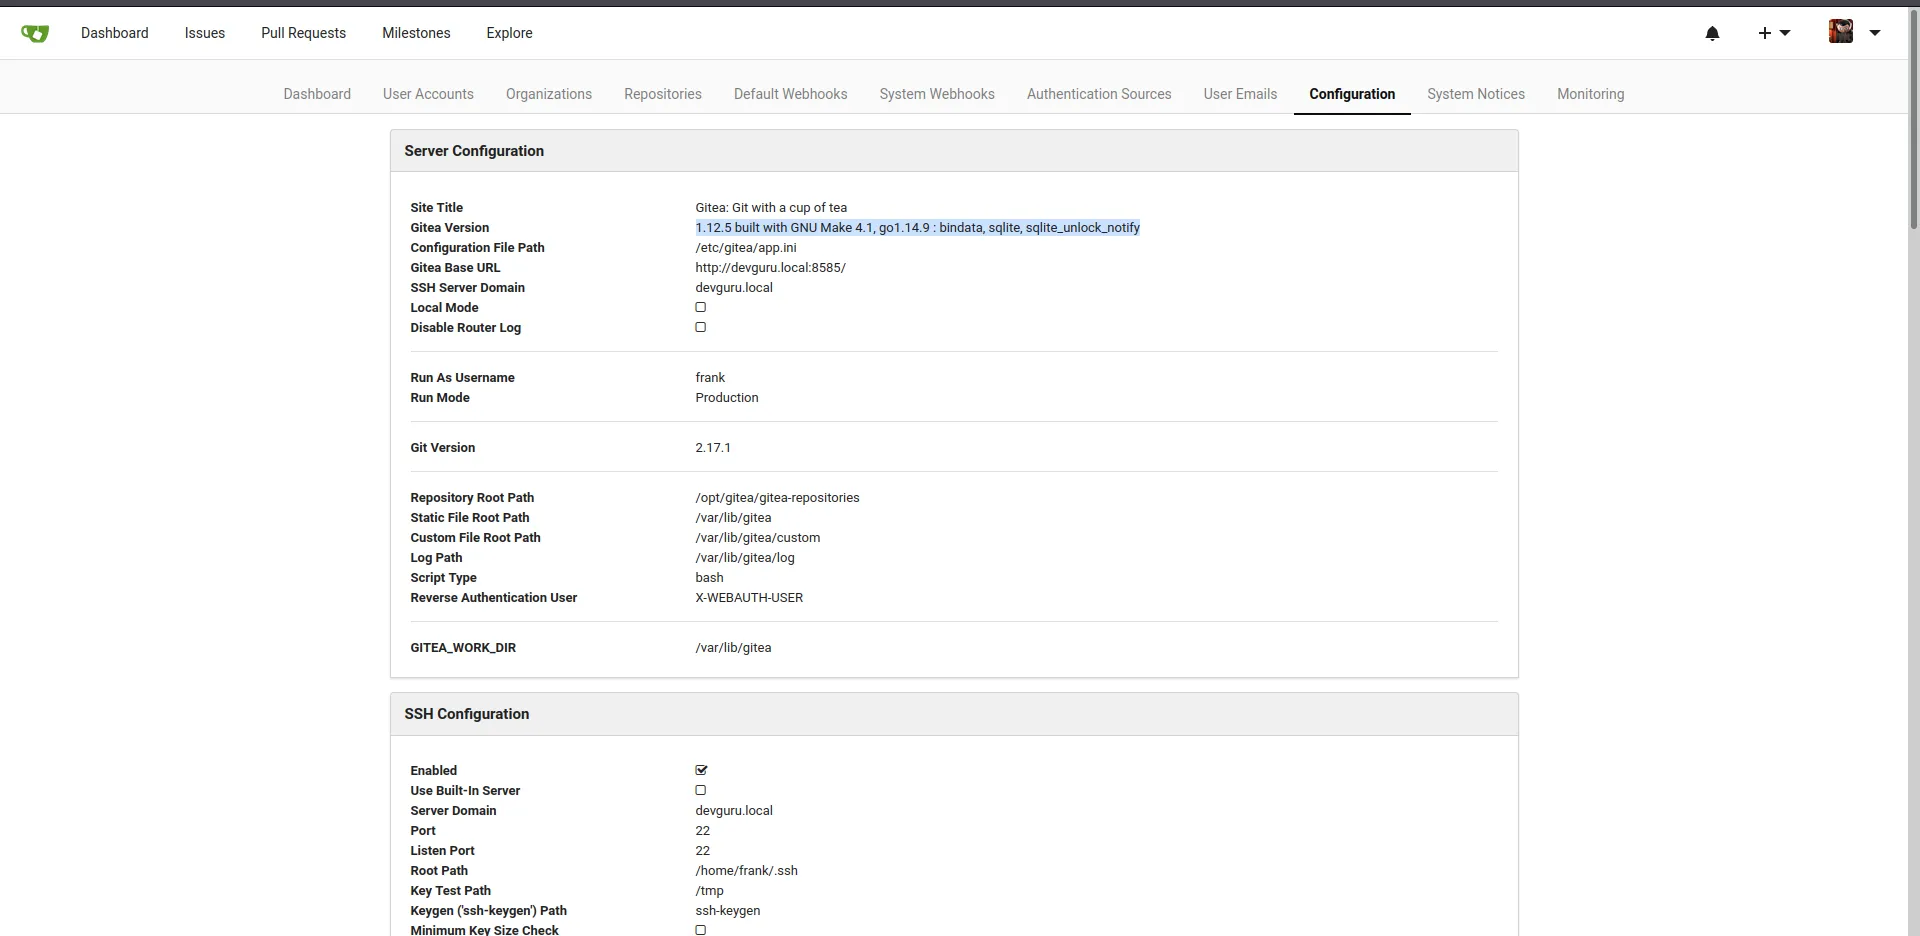Viewport: 1920px width, 936px height.
Task: Go to Pull Requests page
Action: (303, 33)
